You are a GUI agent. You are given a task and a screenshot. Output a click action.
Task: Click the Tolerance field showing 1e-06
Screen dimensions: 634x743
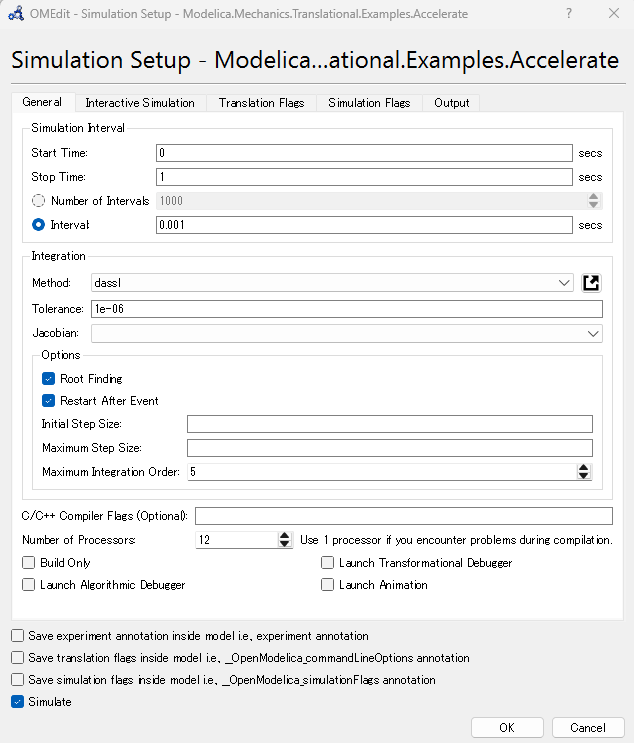tap(347, 309)
